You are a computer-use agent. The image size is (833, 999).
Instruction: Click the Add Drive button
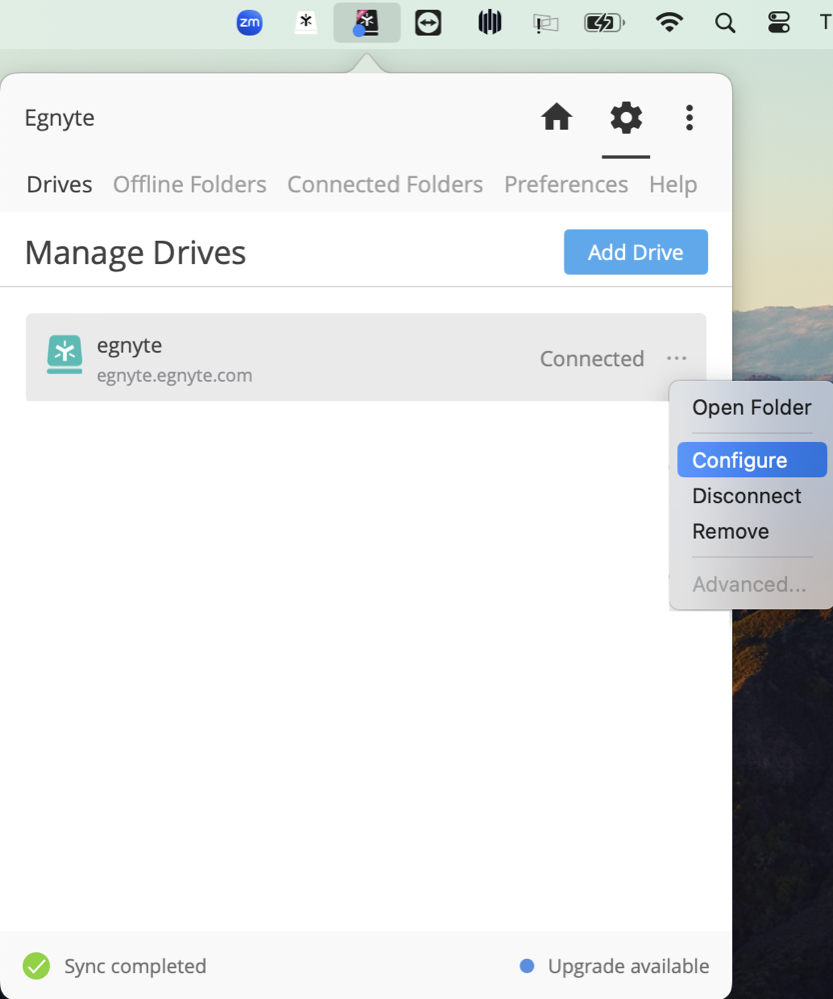pyautogui.click(x=635, y=252)
